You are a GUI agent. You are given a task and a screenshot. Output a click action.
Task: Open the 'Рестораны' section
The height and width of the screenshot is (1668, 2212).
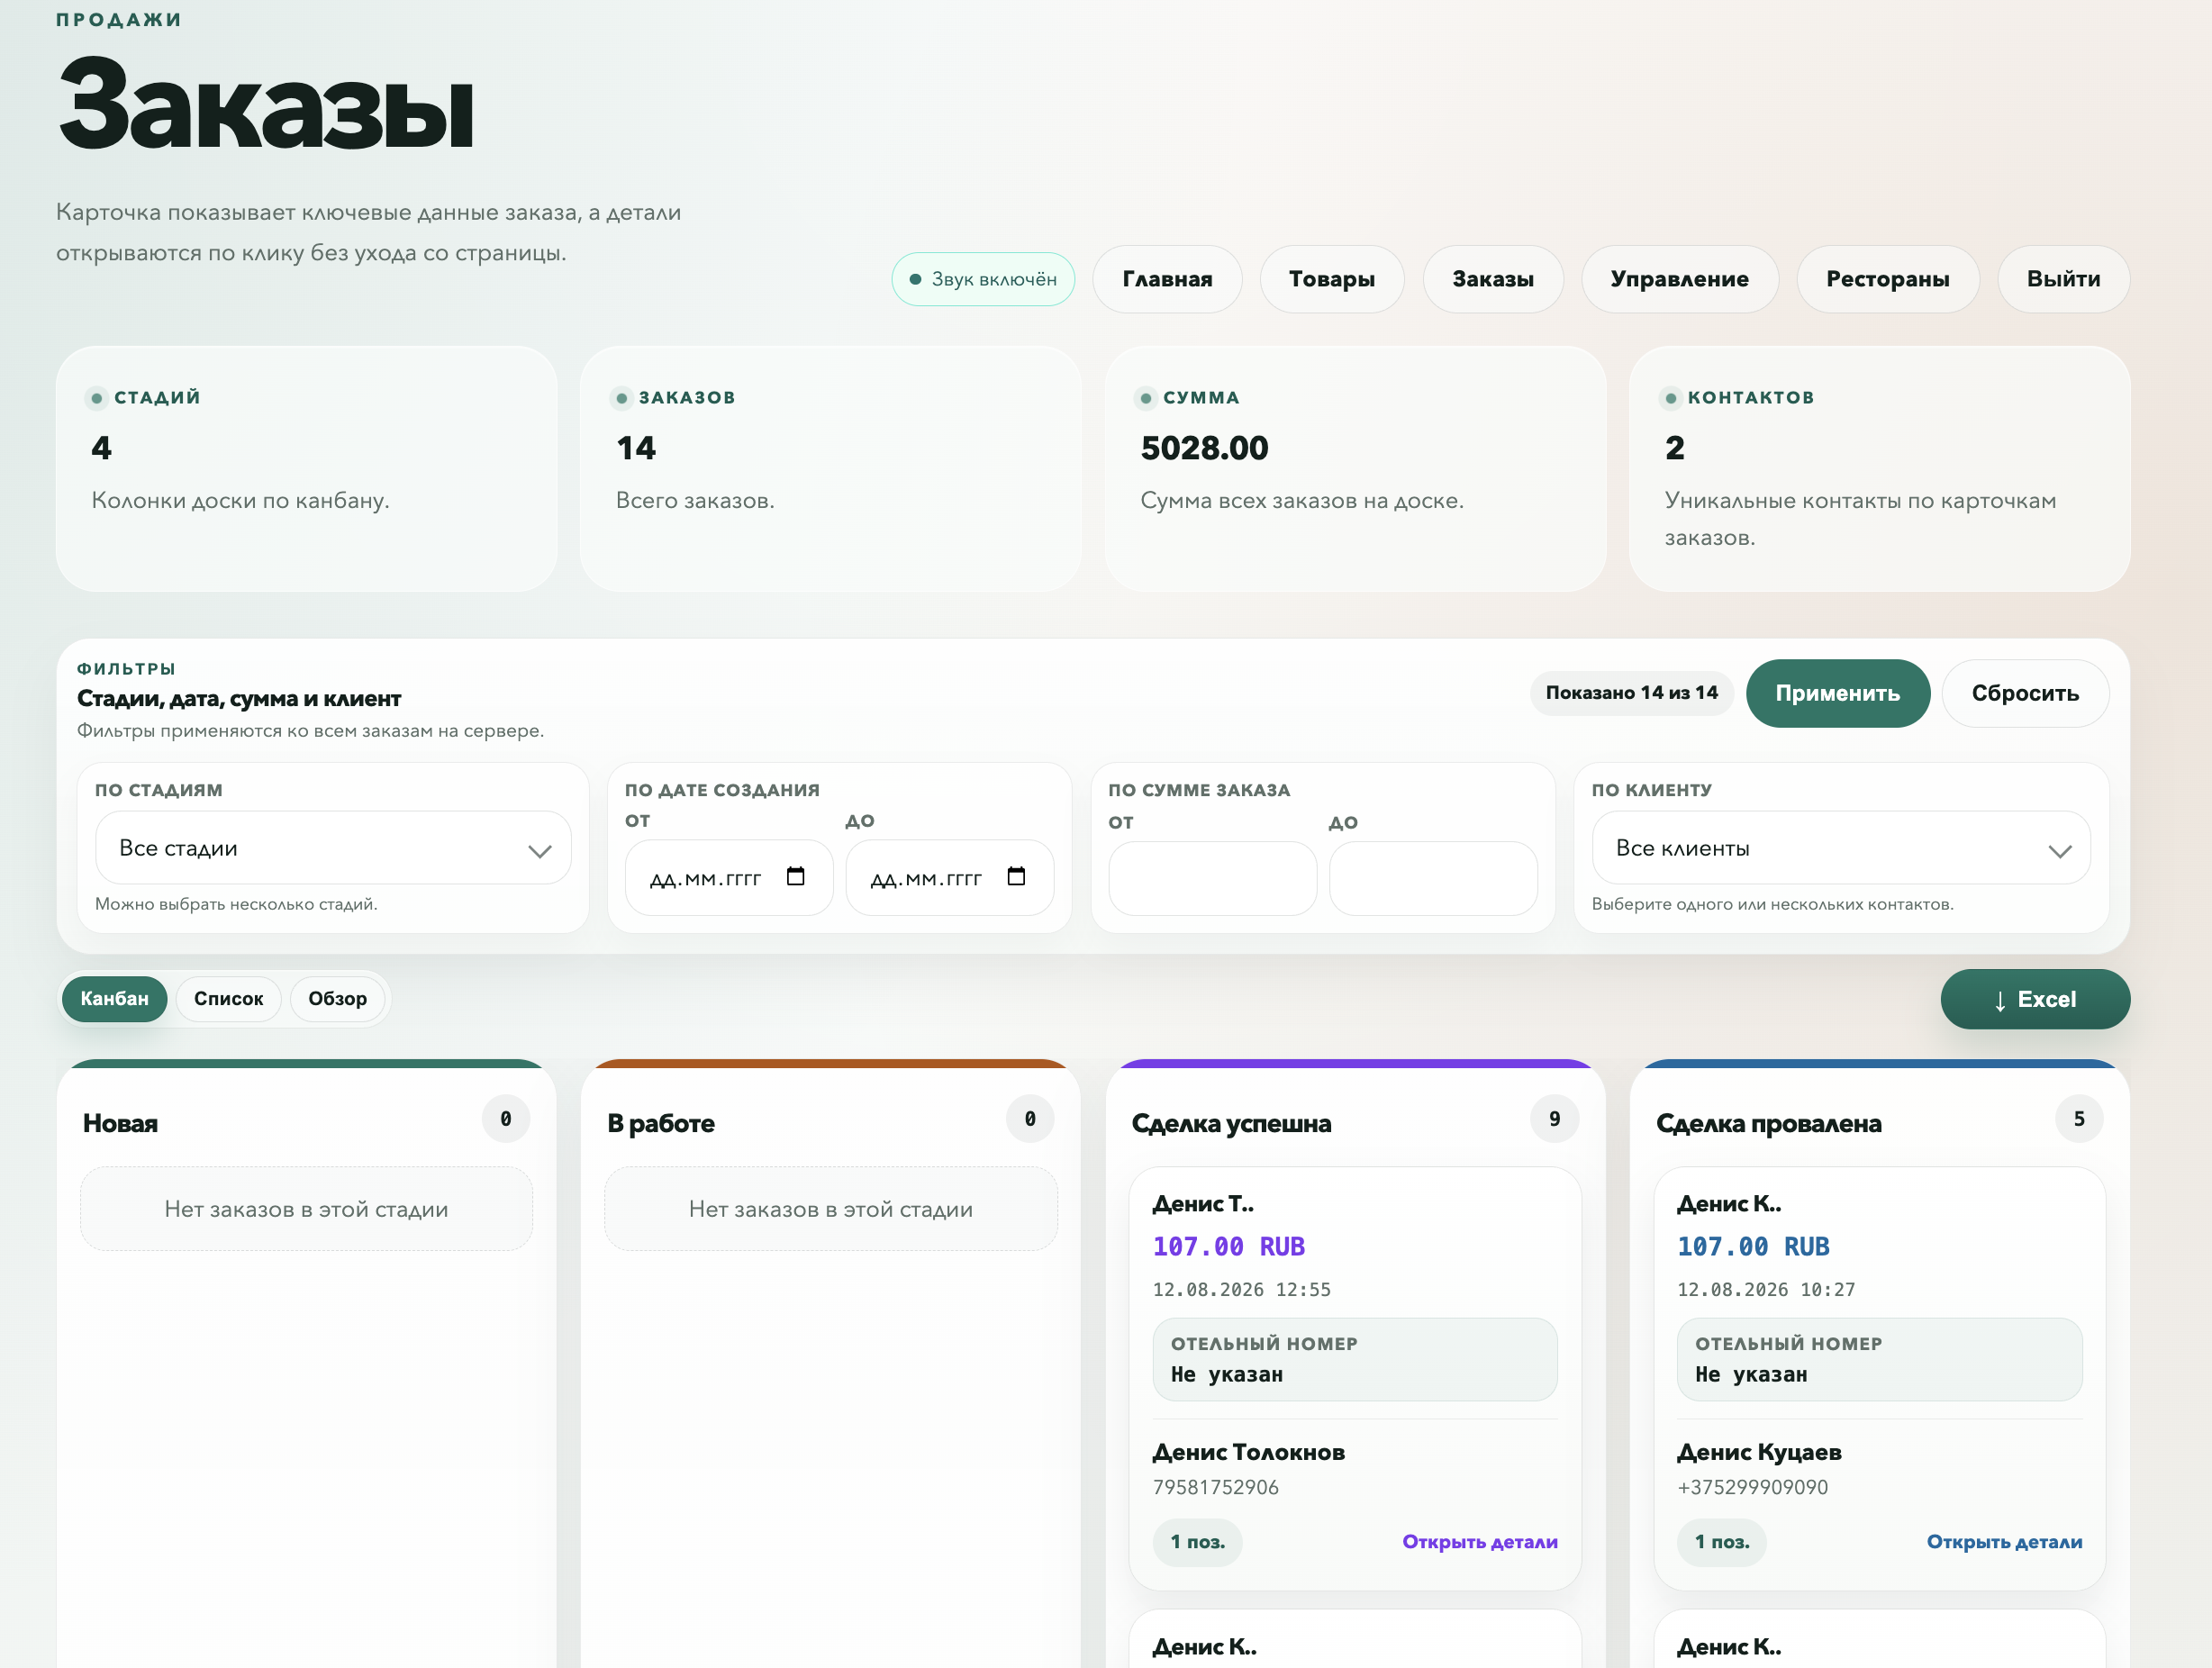(x=1887, y=279)
